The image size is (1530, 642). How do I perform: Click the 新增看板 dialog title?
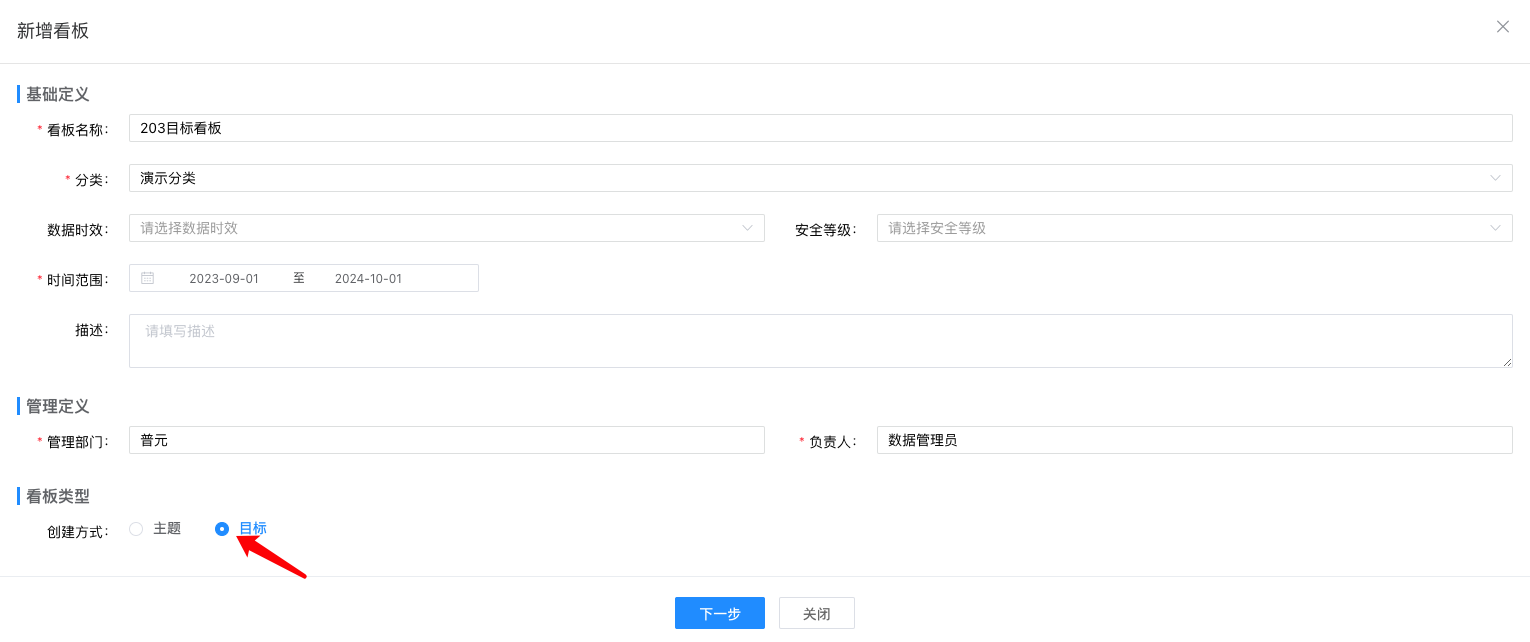(53, 31)
